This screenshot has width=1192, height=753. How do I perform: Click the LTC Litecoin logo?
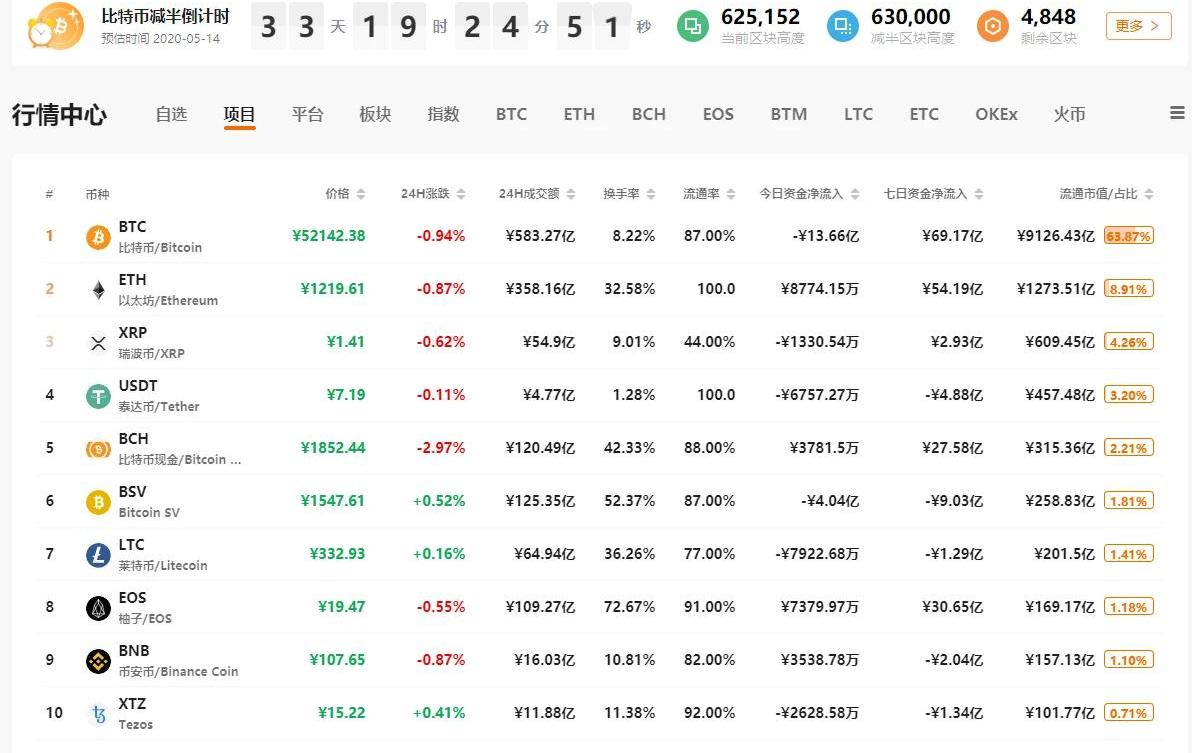[98, 555]
